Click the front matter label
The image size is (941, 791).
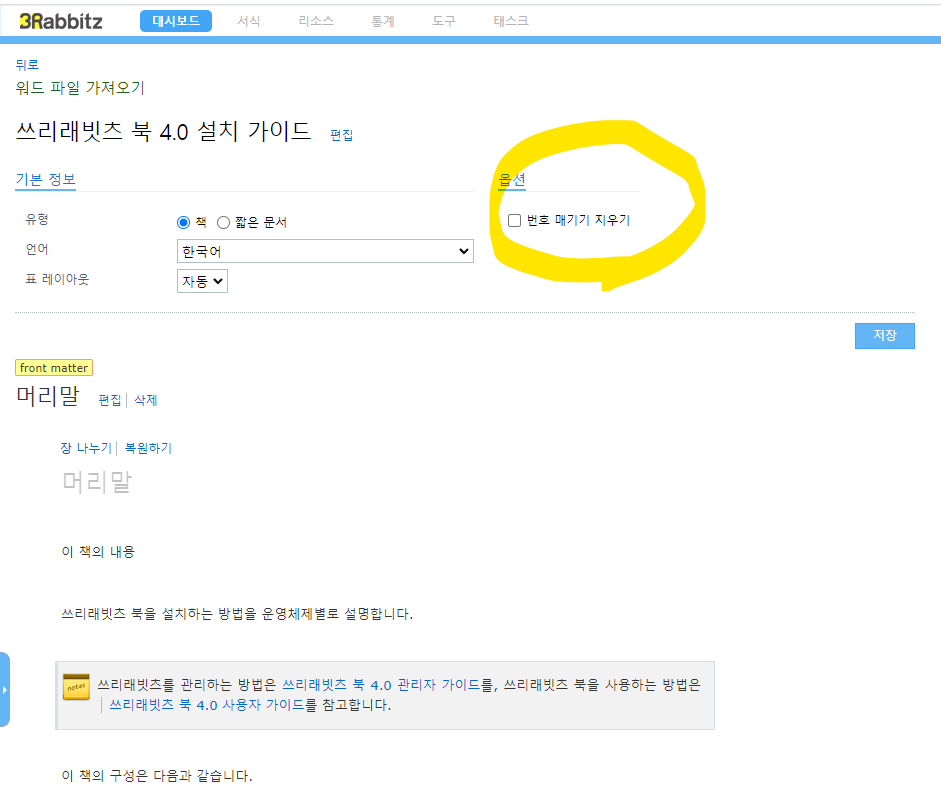point(54,367)
